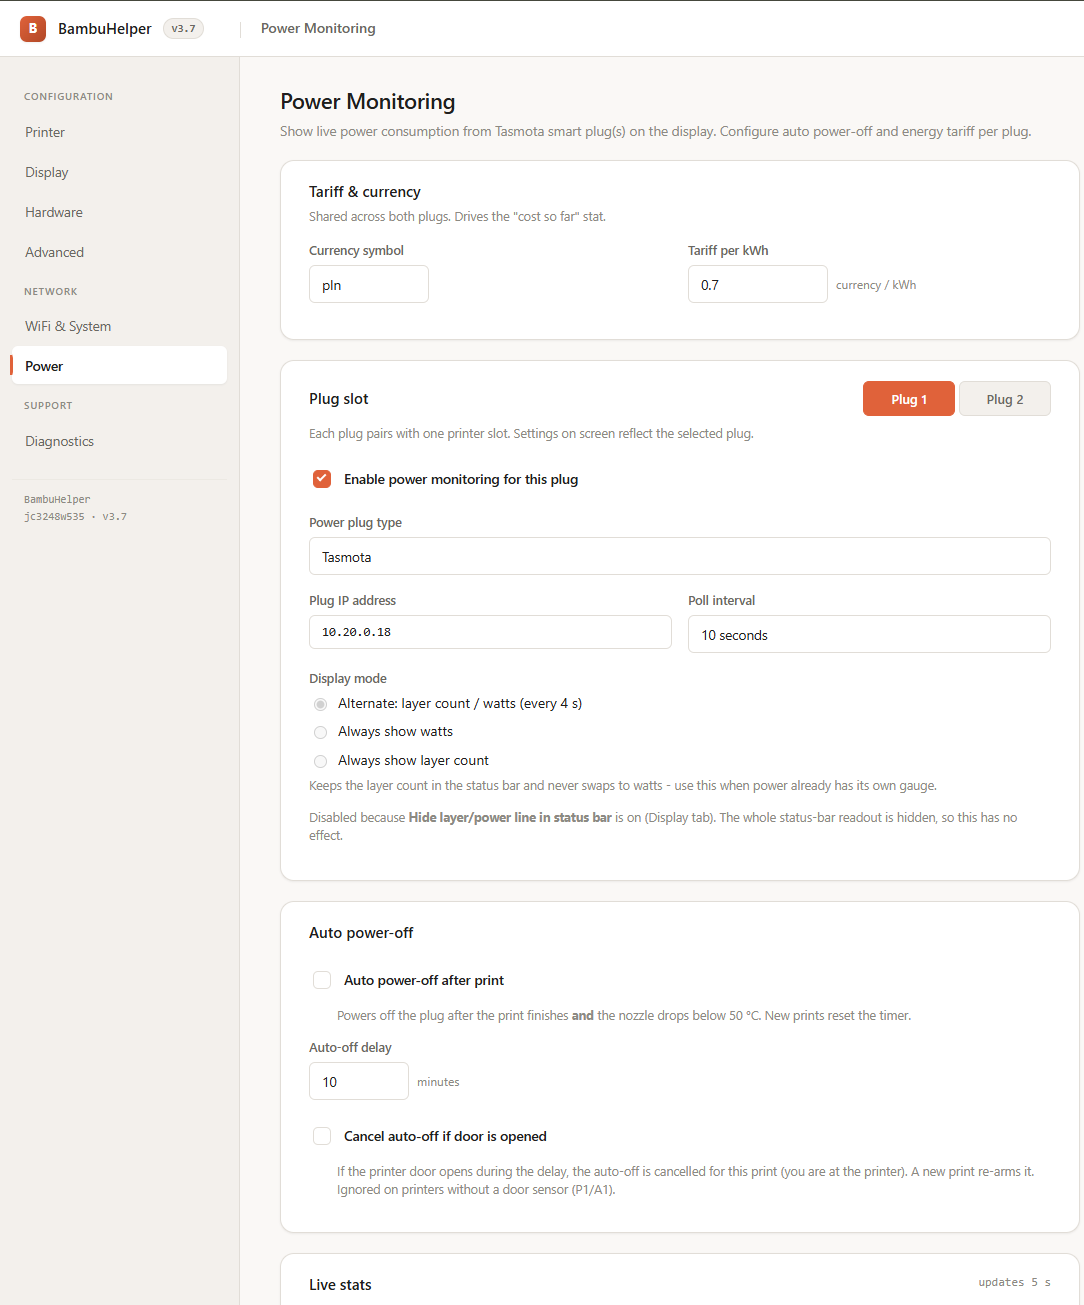The width and height of the screenshot is (1084, 1305).
Task: Switch to Plug 2 slot
Action: (x=1005, y=399)
